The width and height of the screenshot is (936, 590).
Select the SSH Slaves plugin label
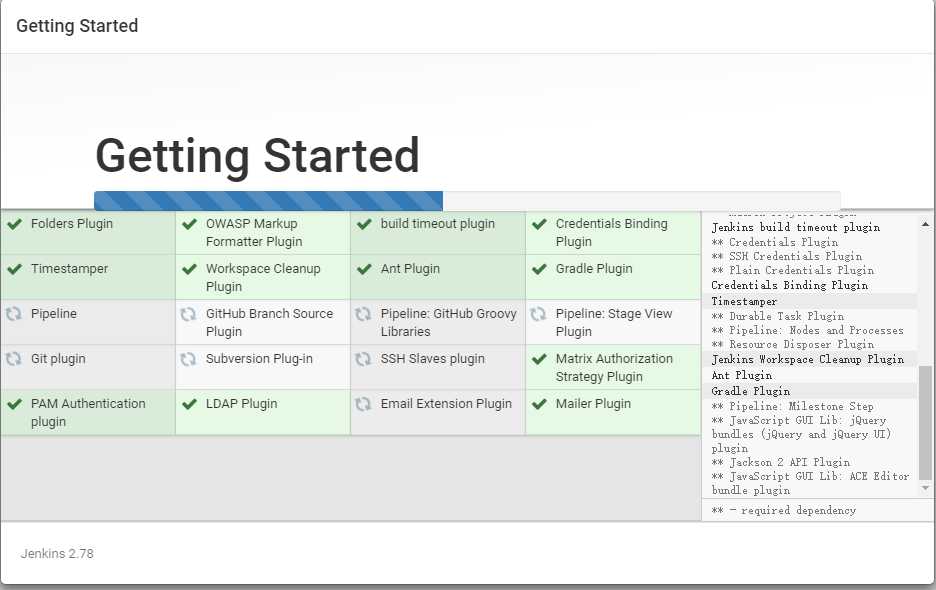click(433, 359)
